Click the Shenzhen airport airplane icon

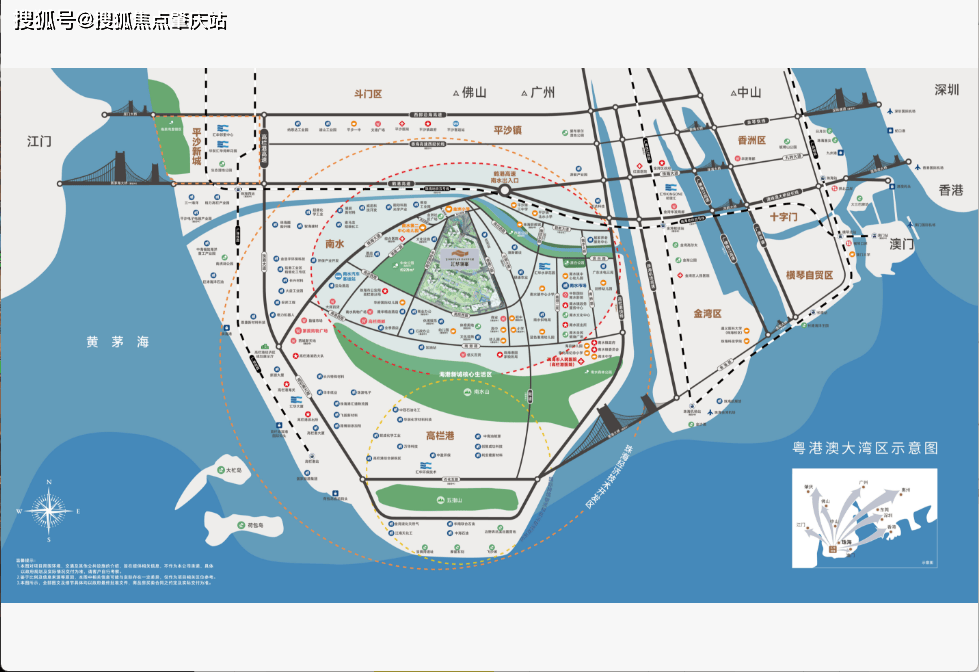(x=889, y=109)
